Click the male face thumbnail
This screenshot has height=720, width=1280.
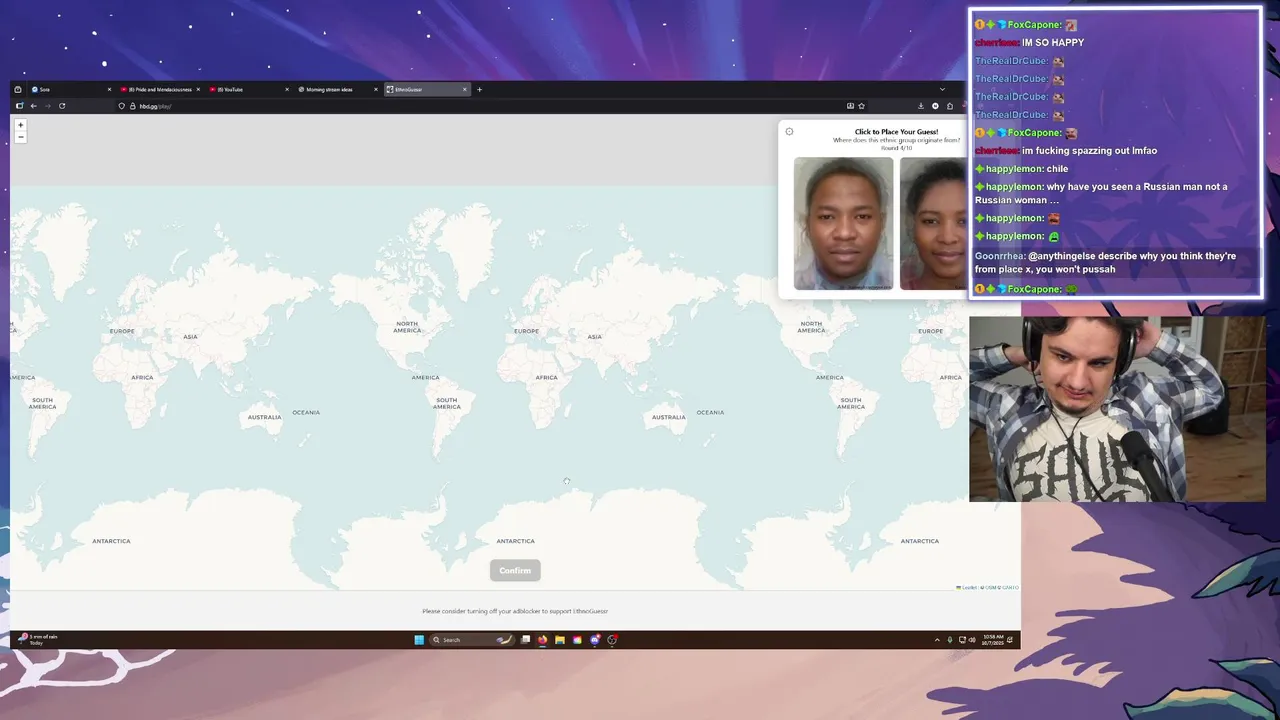click(x=844, y=223)
